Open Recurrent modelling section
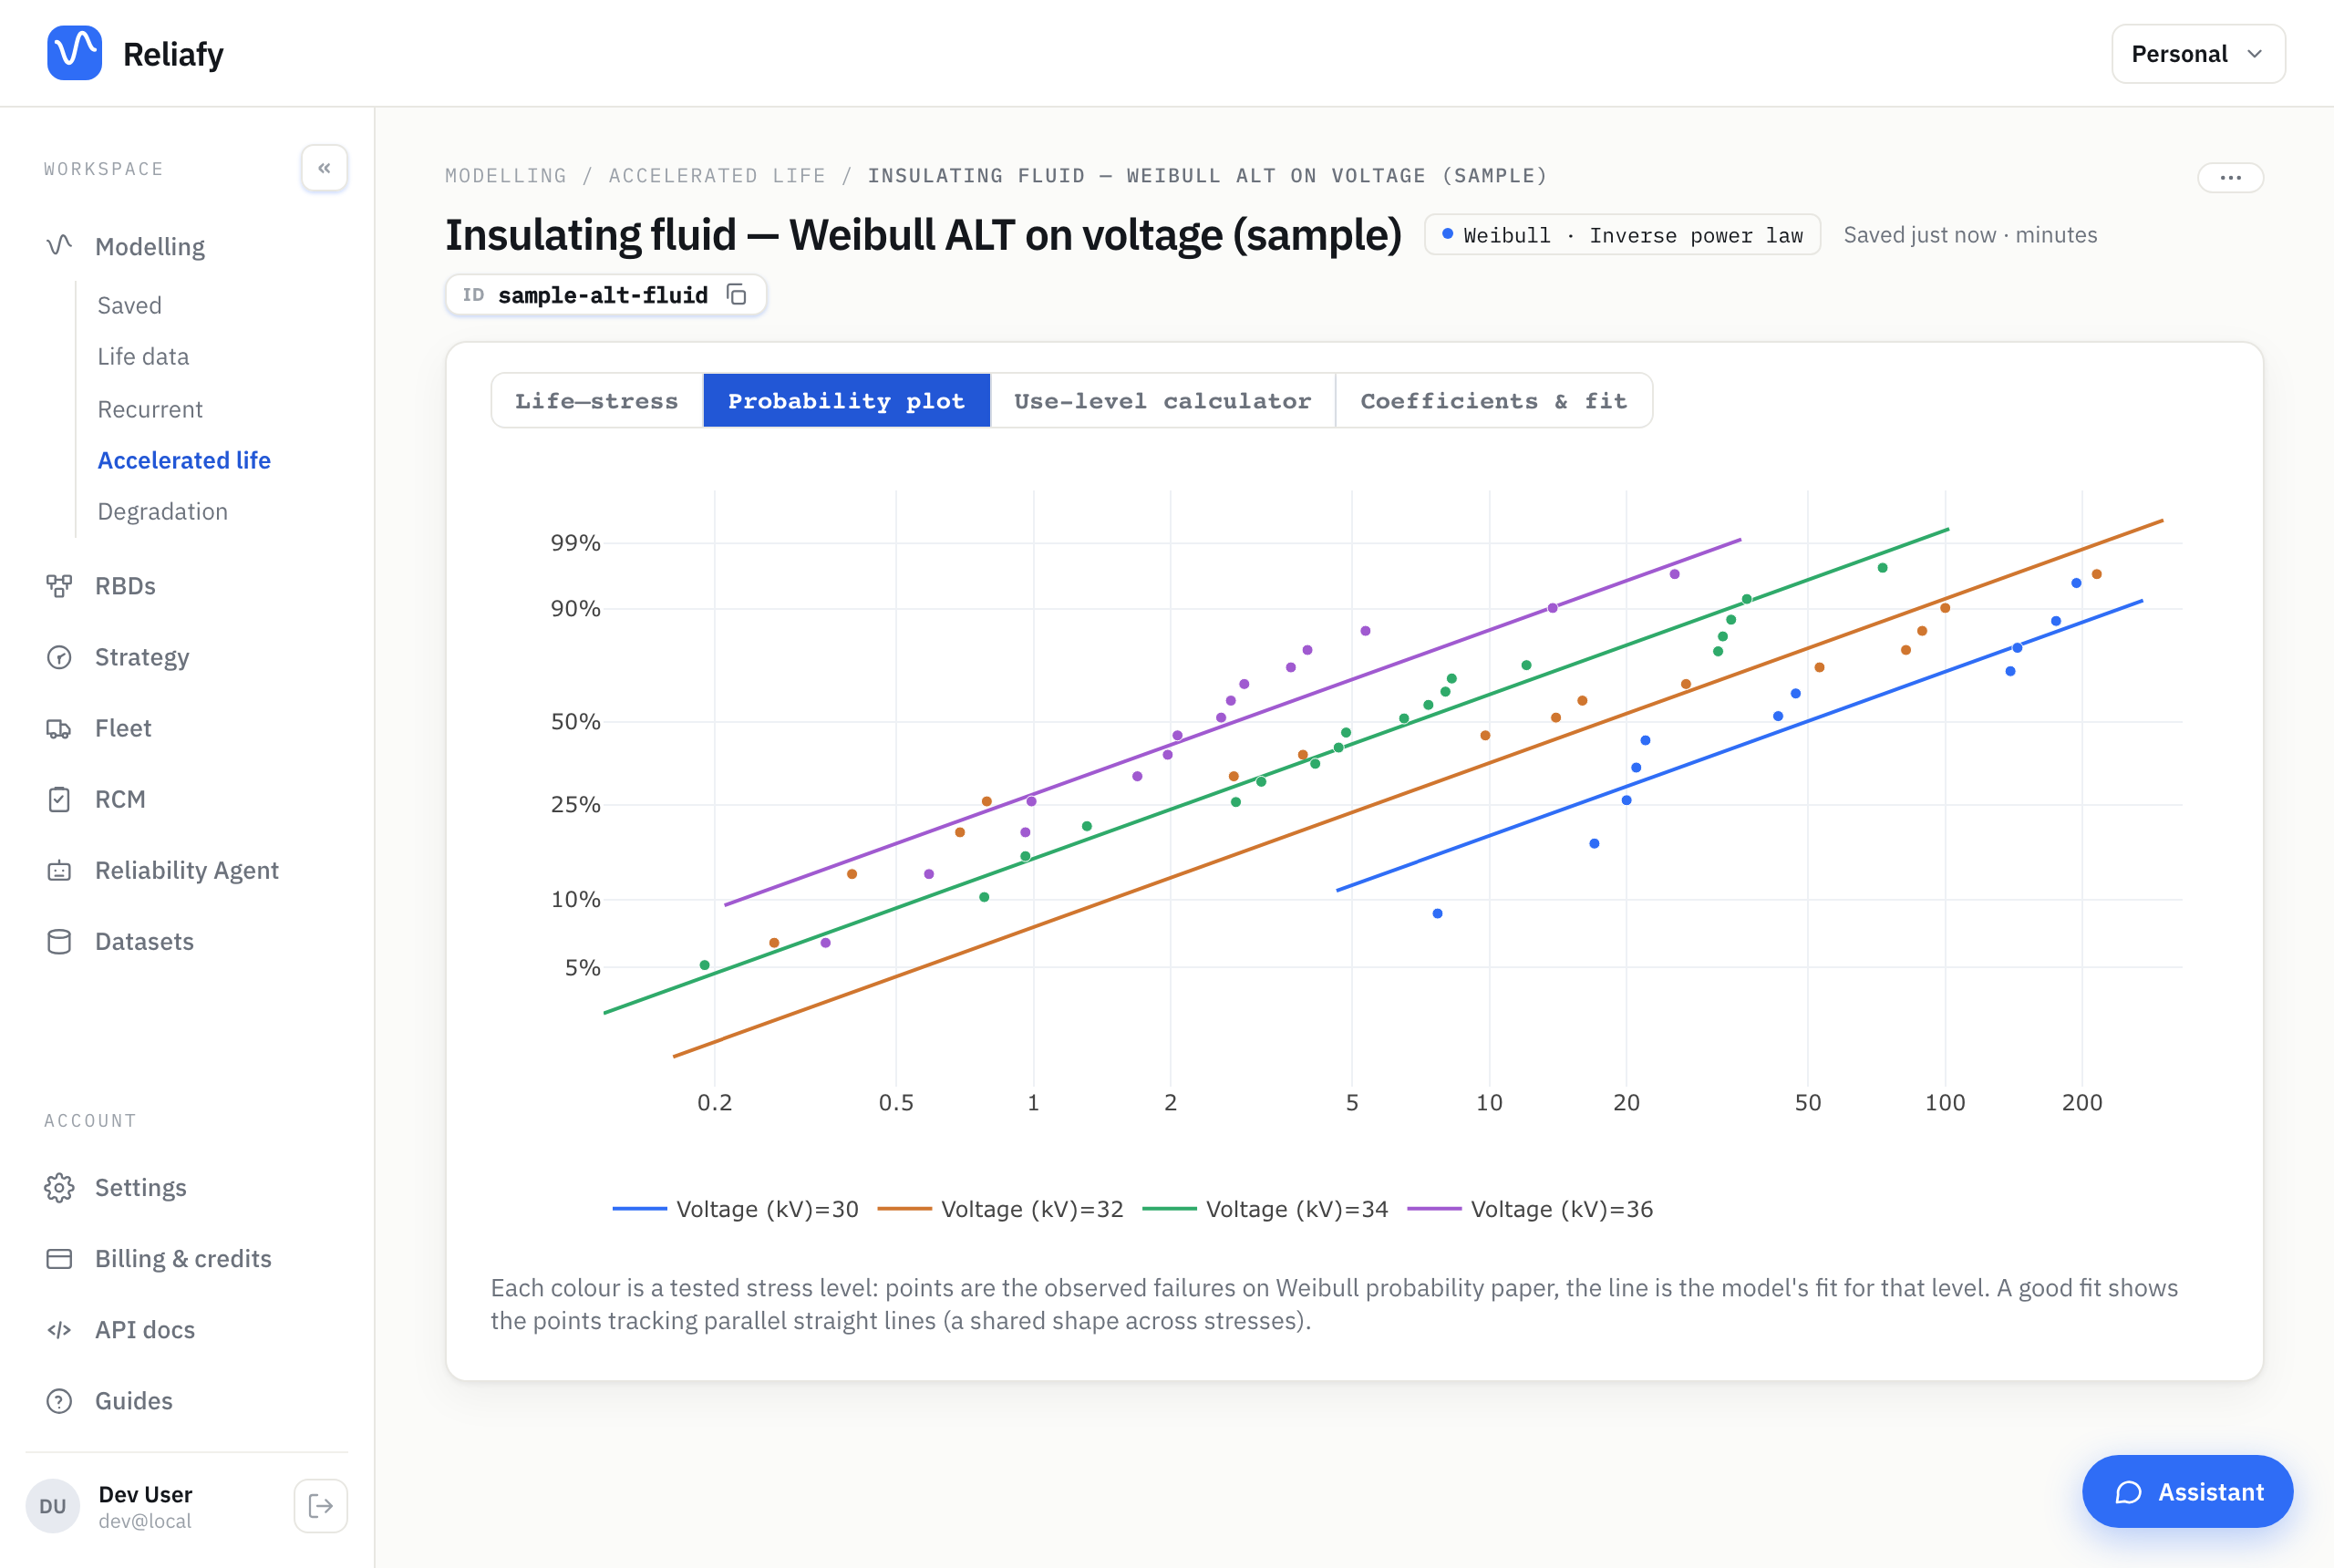Image resolution: width=2334 pixels, height=1568 pixels. pos(150,409)
